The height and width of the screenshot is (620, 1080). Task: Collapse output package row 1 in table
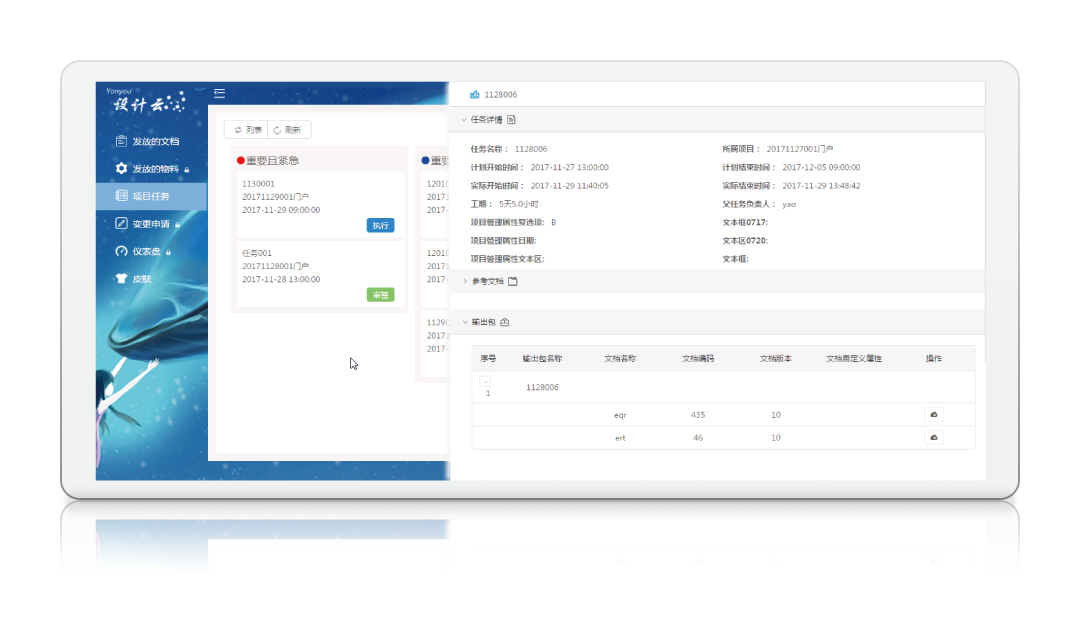pyautogui.click(x=485, y=381)
